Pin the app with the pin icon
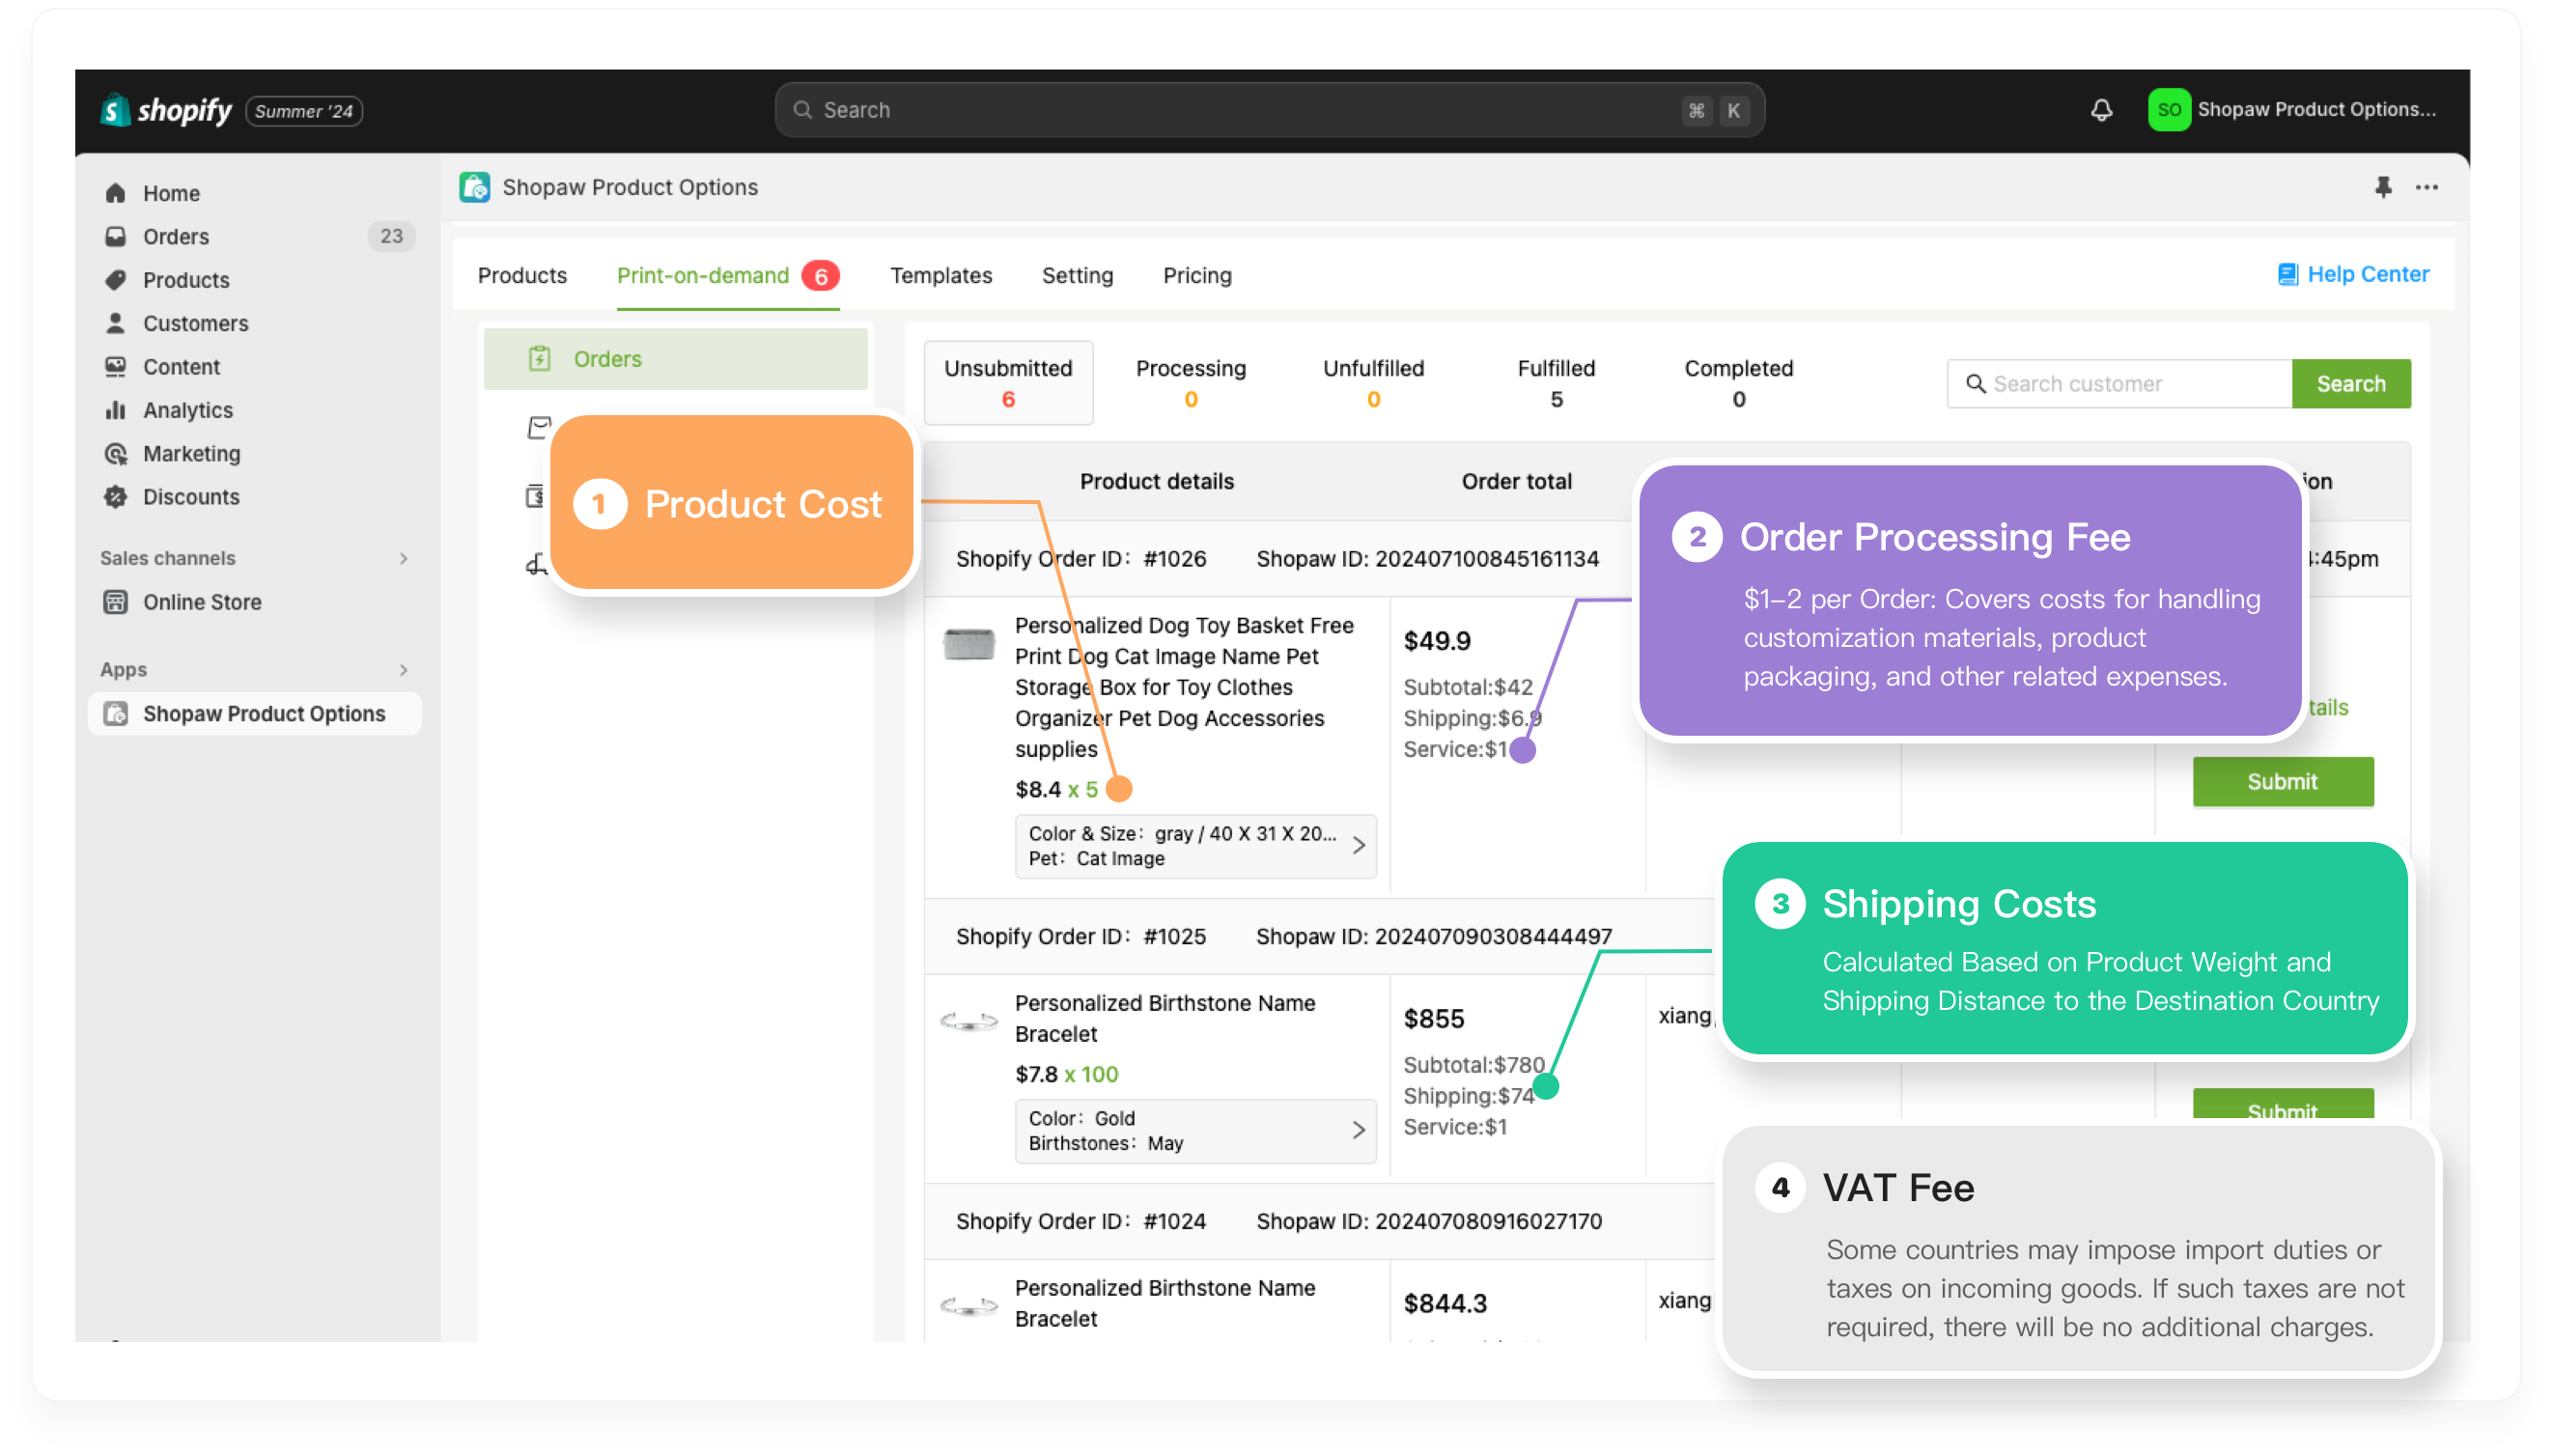 pos(2383,187)
